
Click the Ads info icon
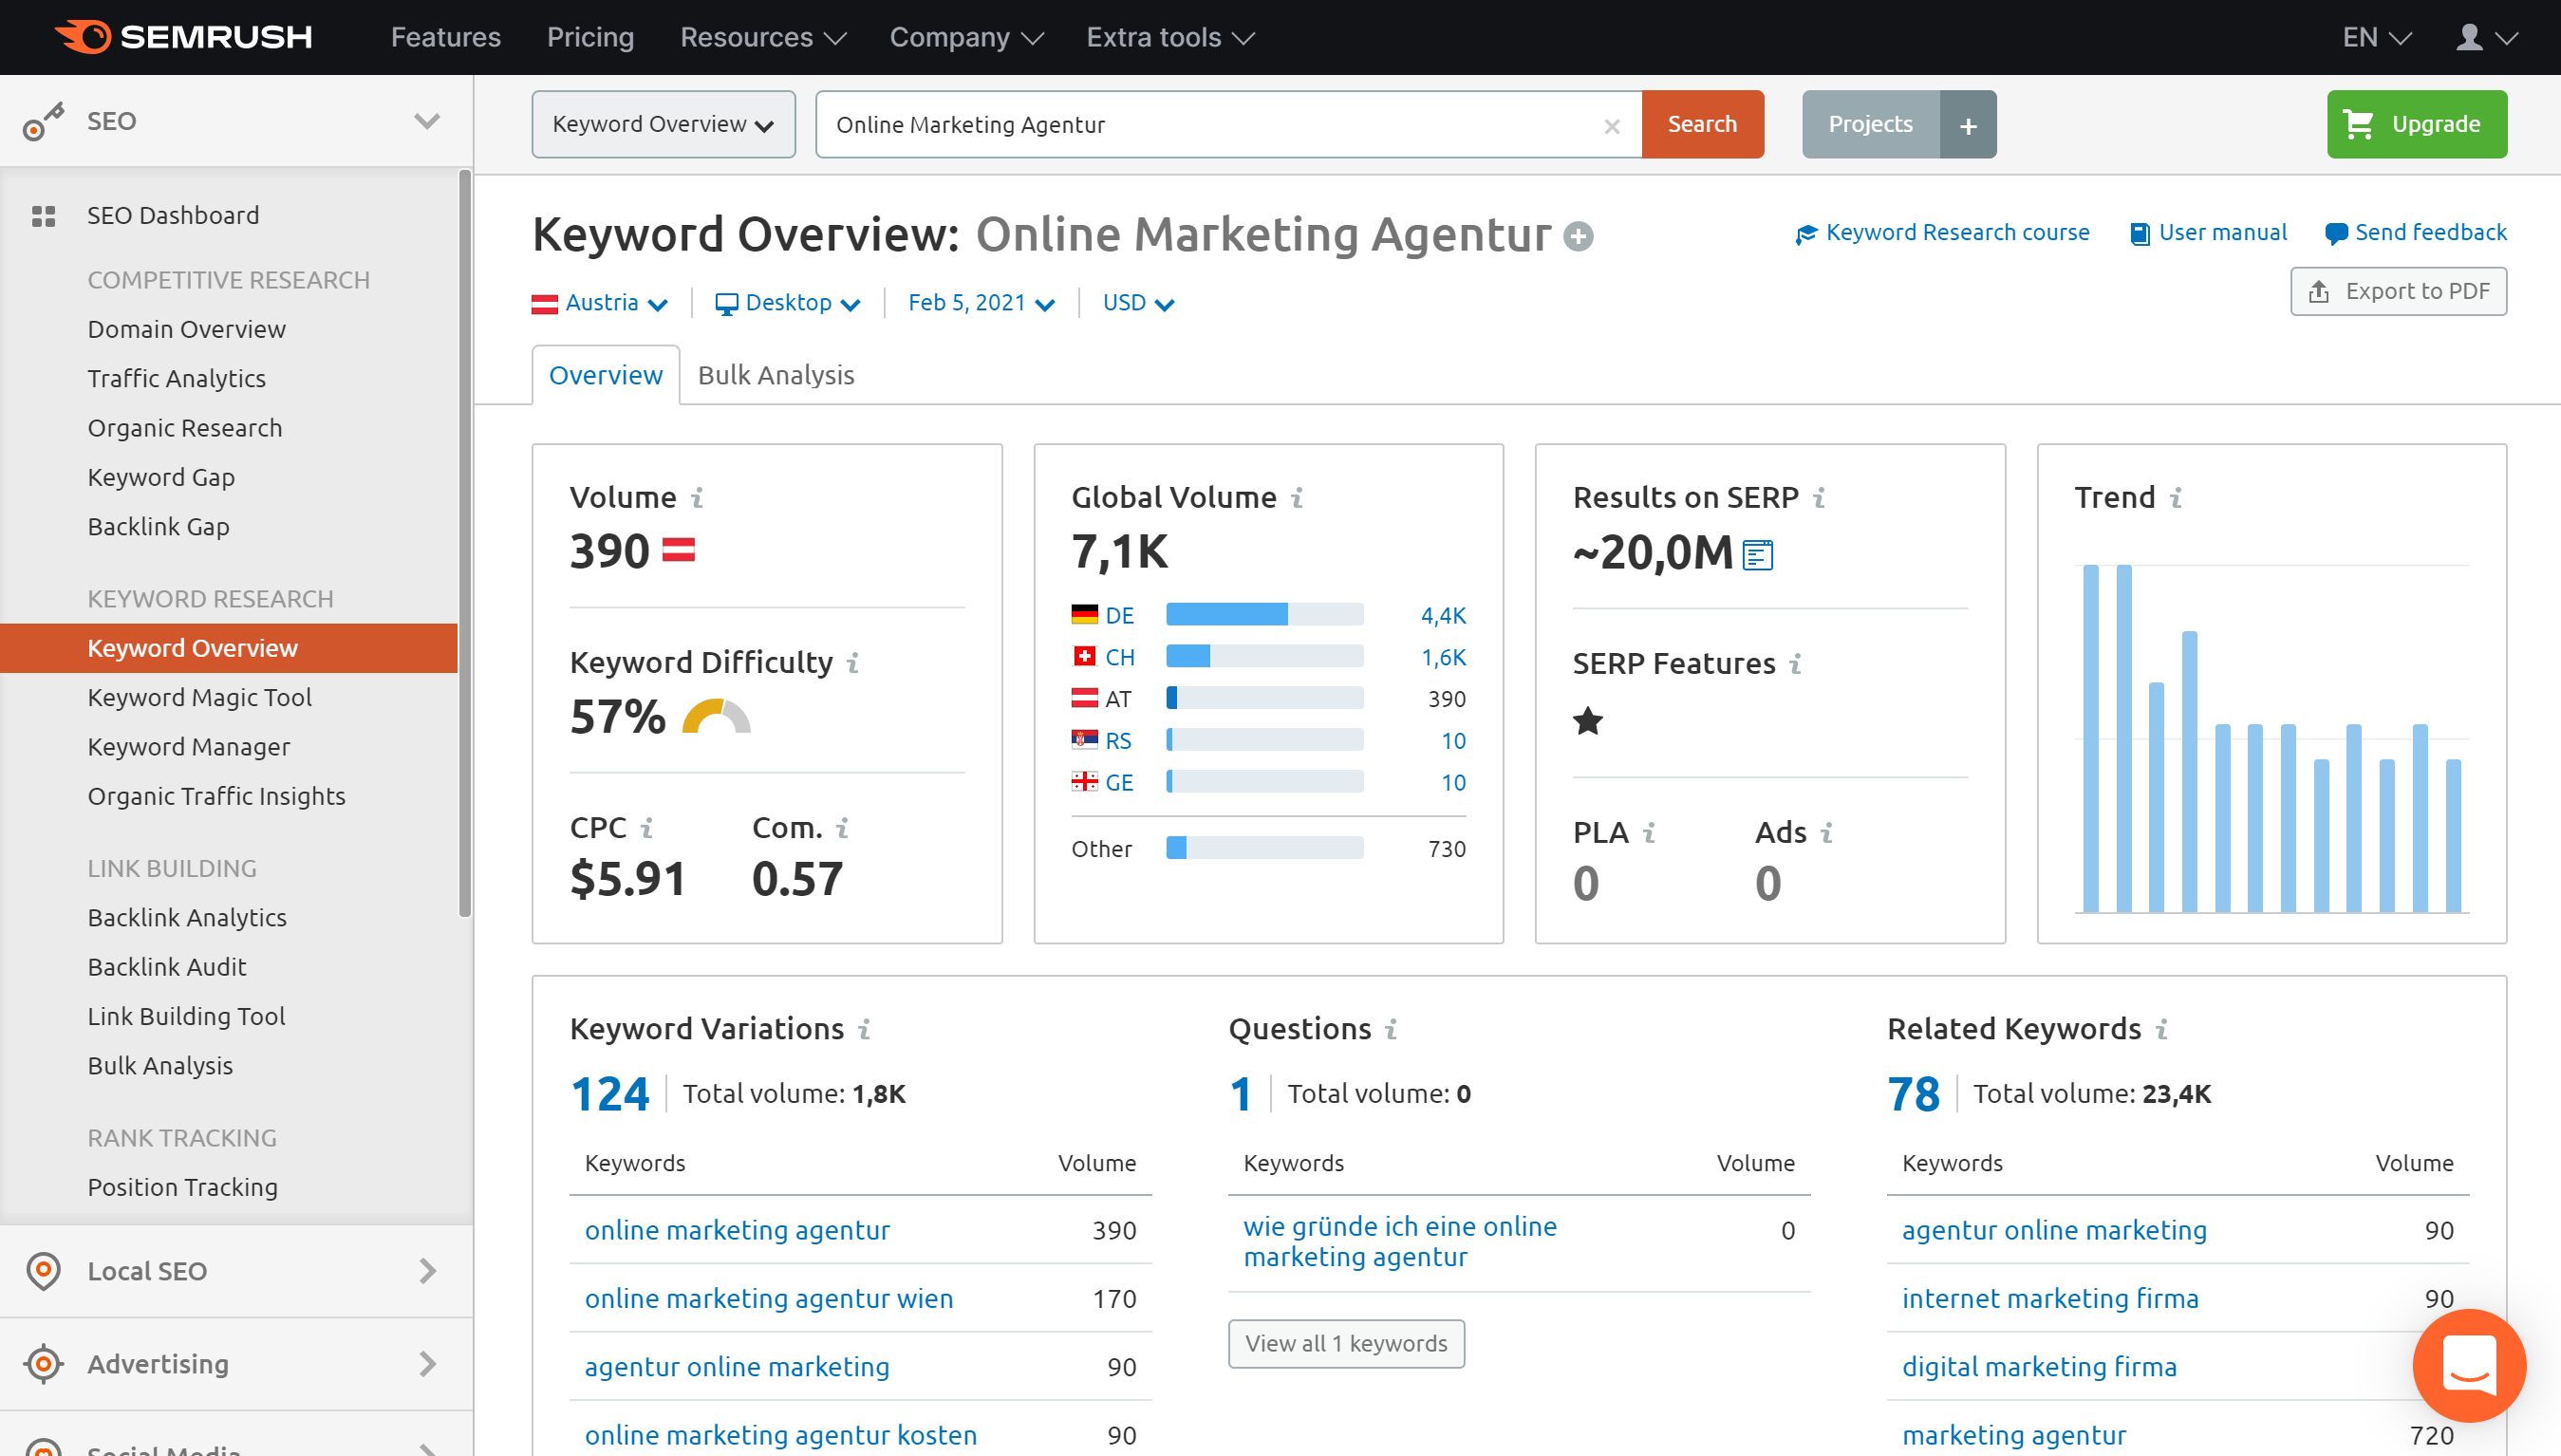(x=1827, y=832)
